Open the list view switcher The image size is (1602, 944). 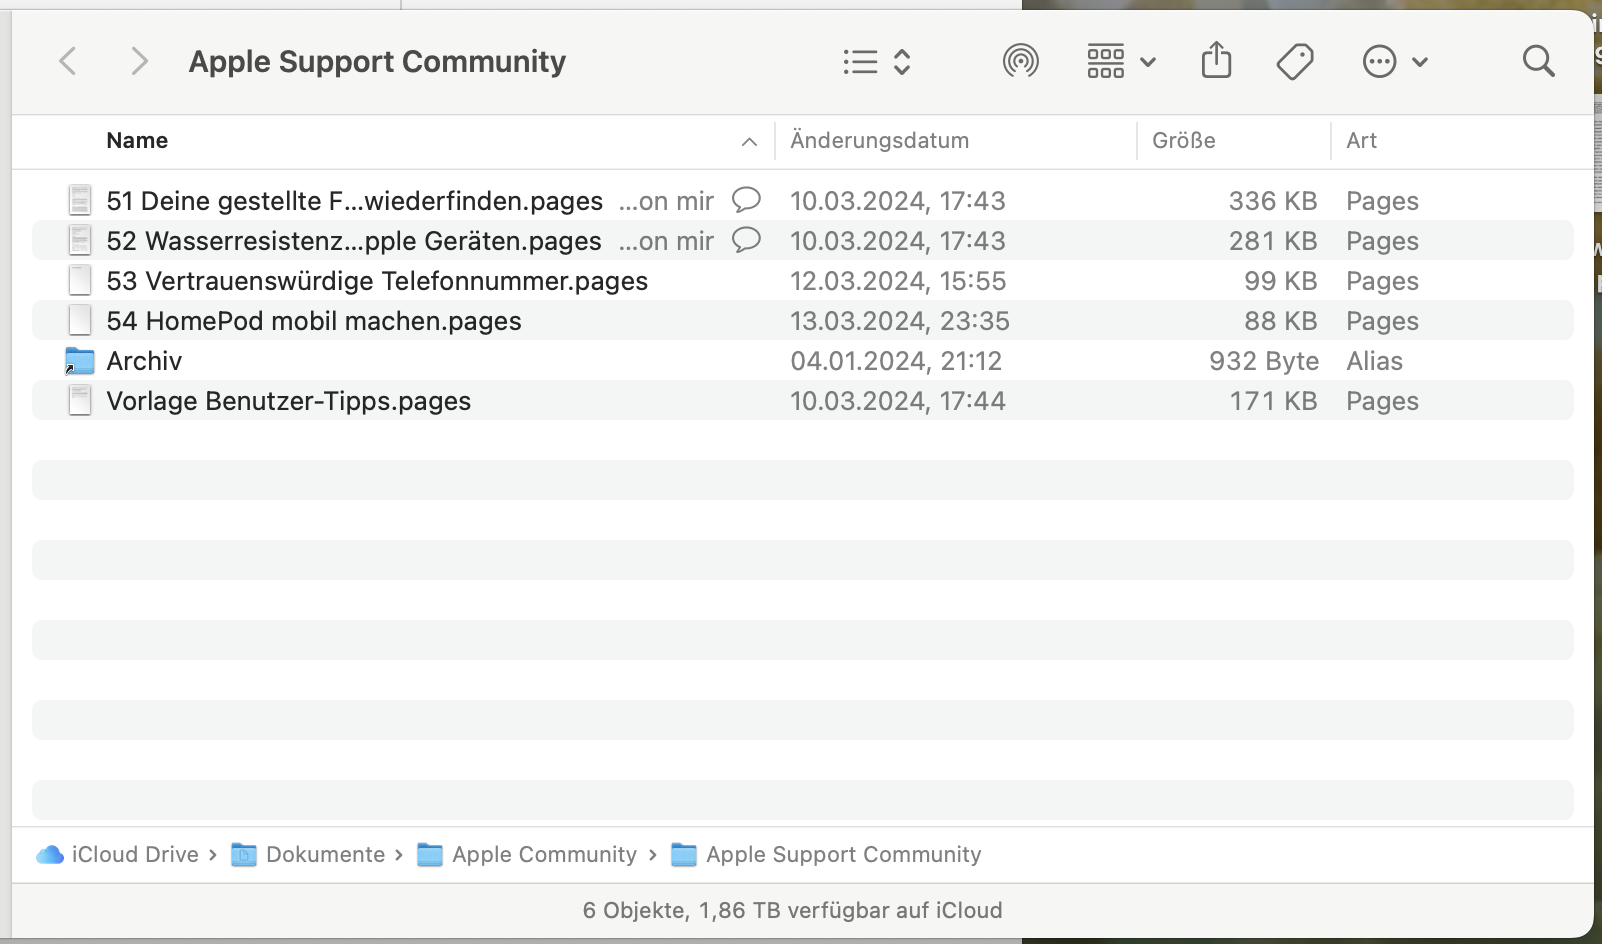[x=877, y=62]
